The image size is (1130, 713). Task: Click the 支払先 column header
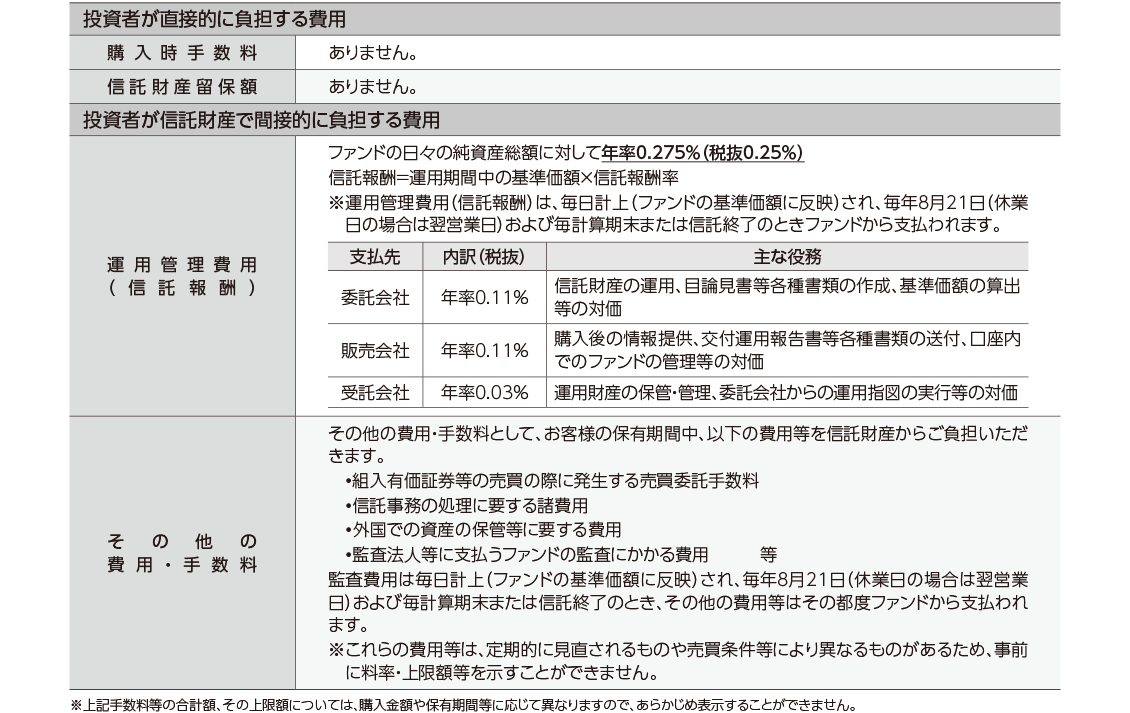click(x=375, y=256)
